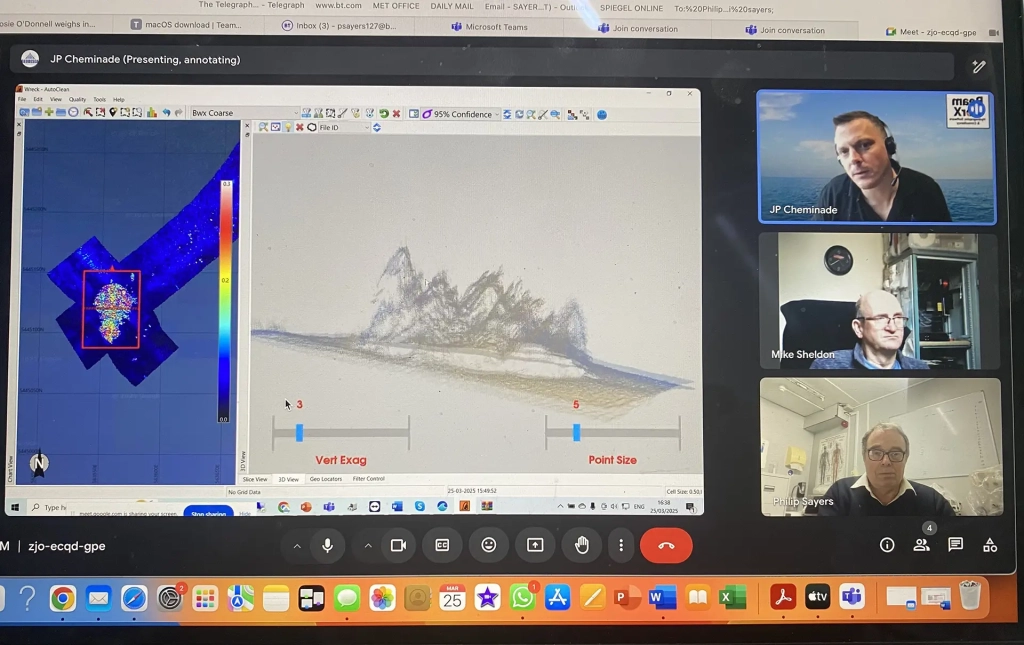Open the Bwx Coarse dropdown

pos(242,113)
